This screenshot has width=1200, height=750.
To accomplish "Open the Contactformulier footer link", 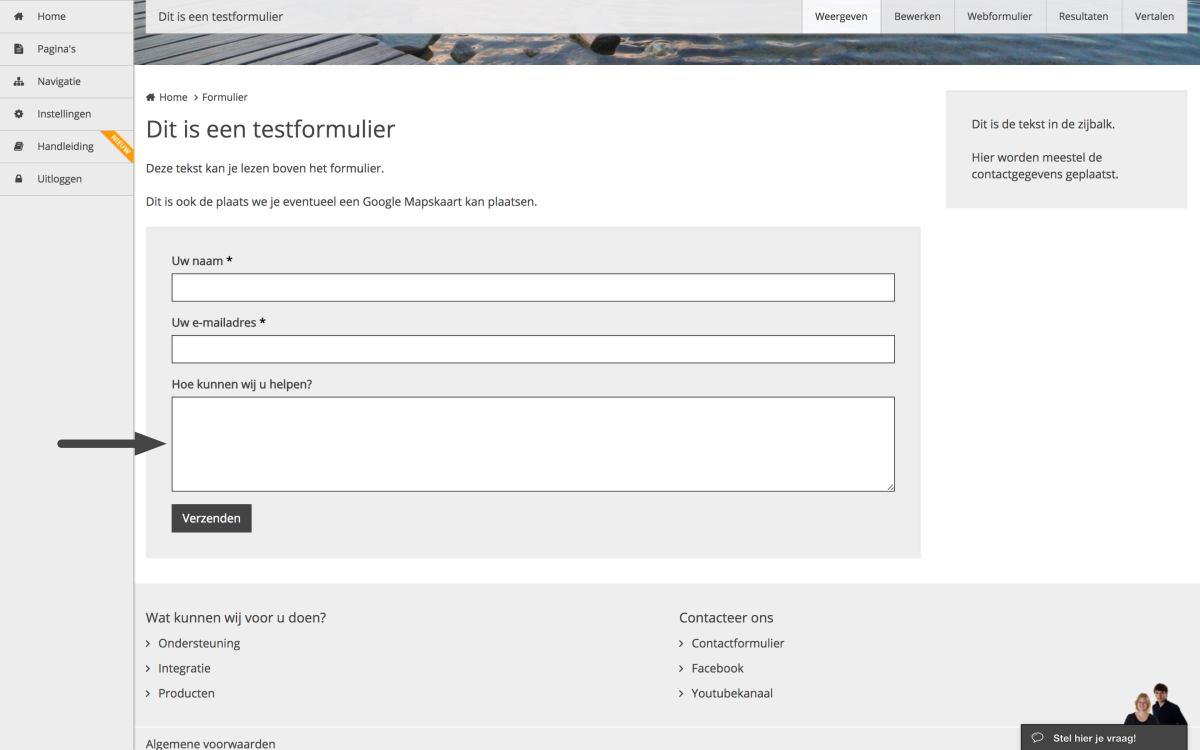I will [738, 643].
